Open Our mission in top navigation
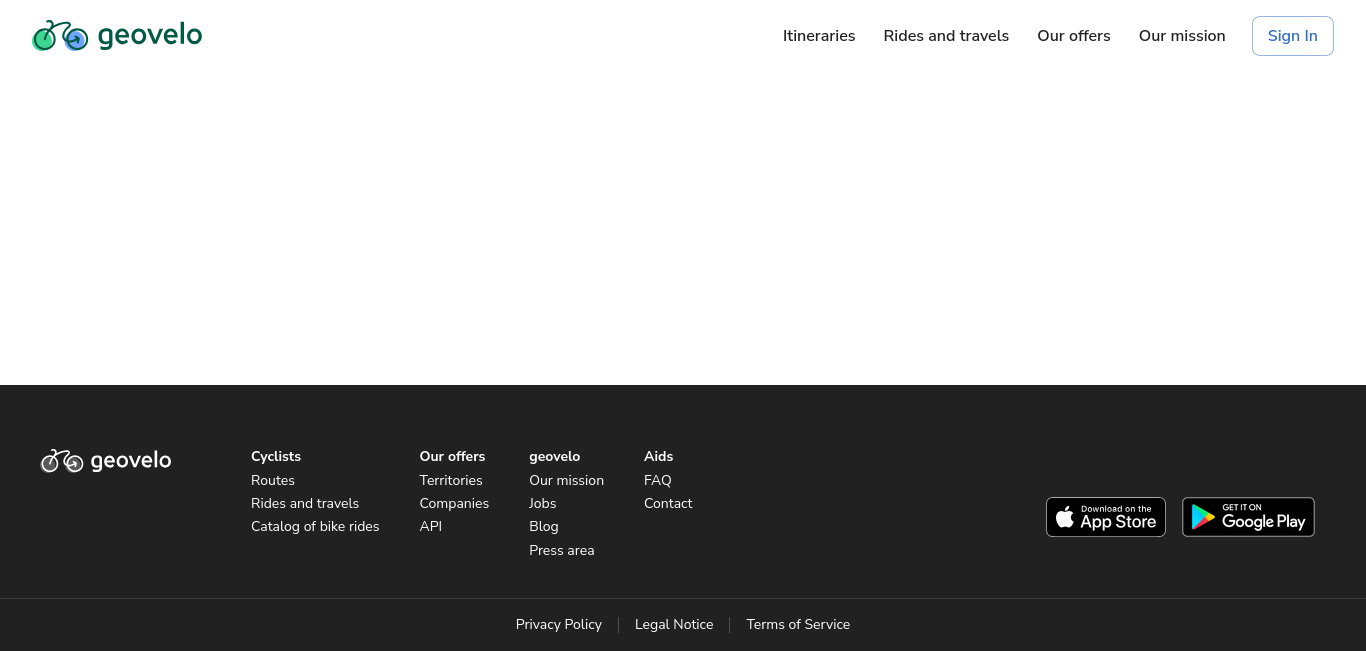1366x651 pixels. 1182,36
